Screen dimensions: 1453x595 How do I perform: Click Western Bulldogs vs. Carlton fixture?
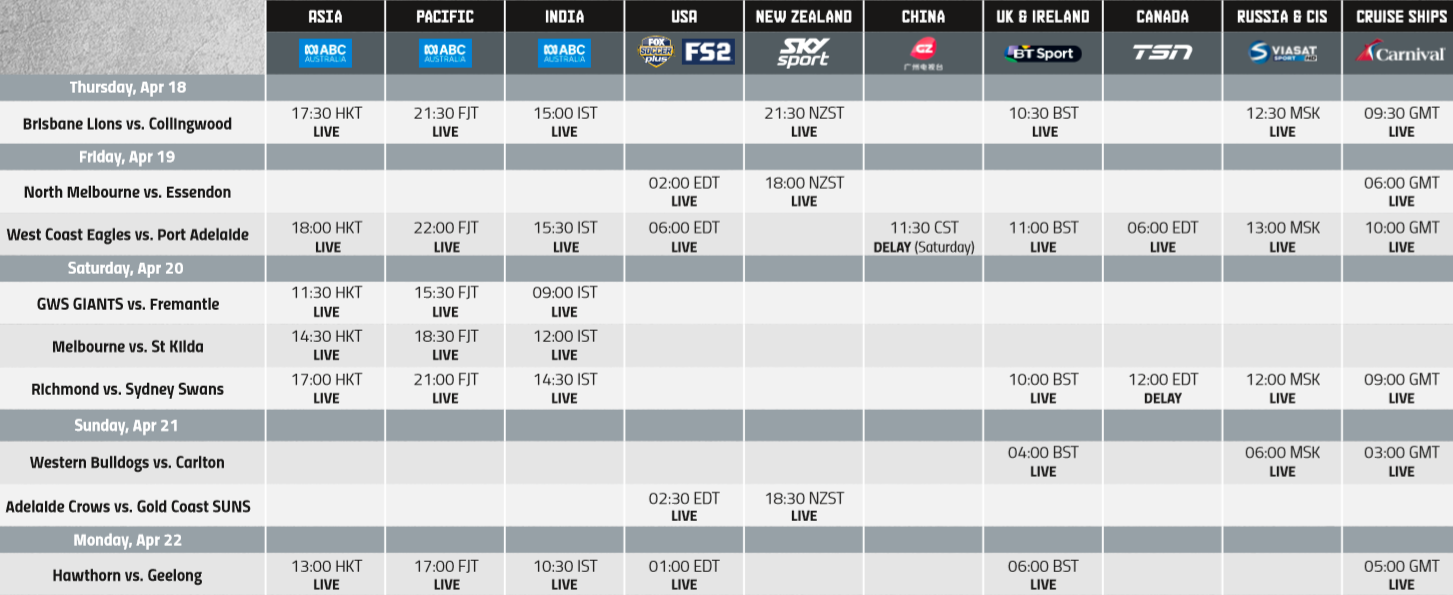(x=127, y=462)
